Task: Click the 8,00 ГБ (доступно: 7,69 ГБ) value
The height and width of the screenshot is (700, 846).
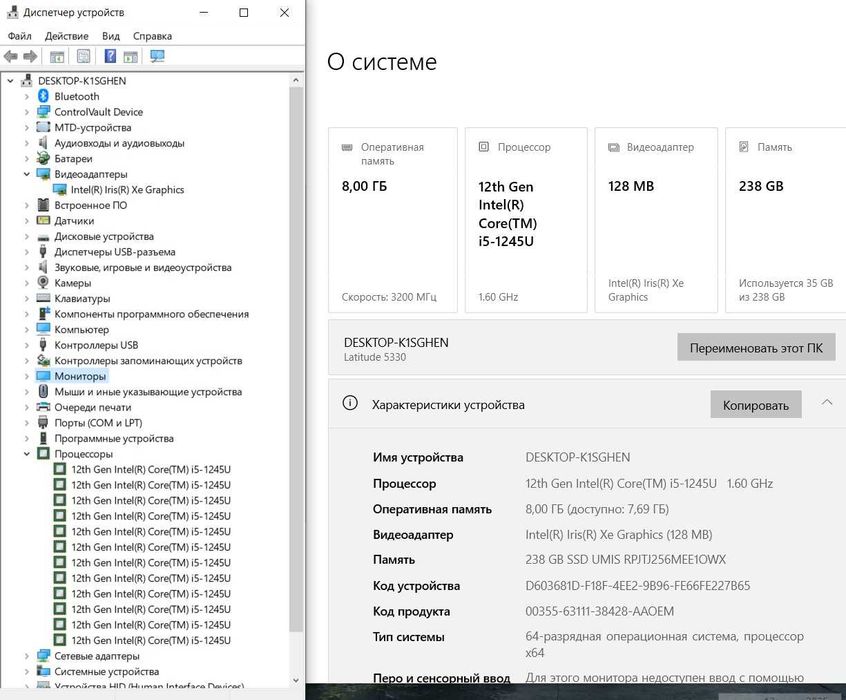Action: tap(597, 509)
